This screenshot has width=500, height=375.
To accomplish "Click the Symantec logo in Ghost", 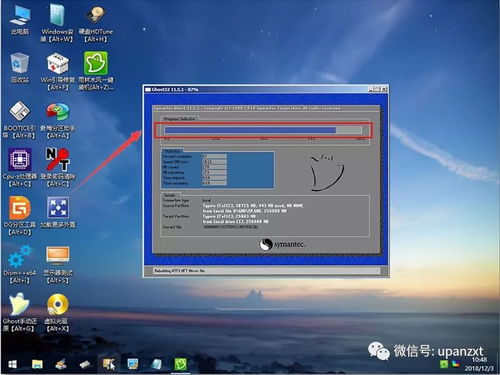I will tap(282, 245).
